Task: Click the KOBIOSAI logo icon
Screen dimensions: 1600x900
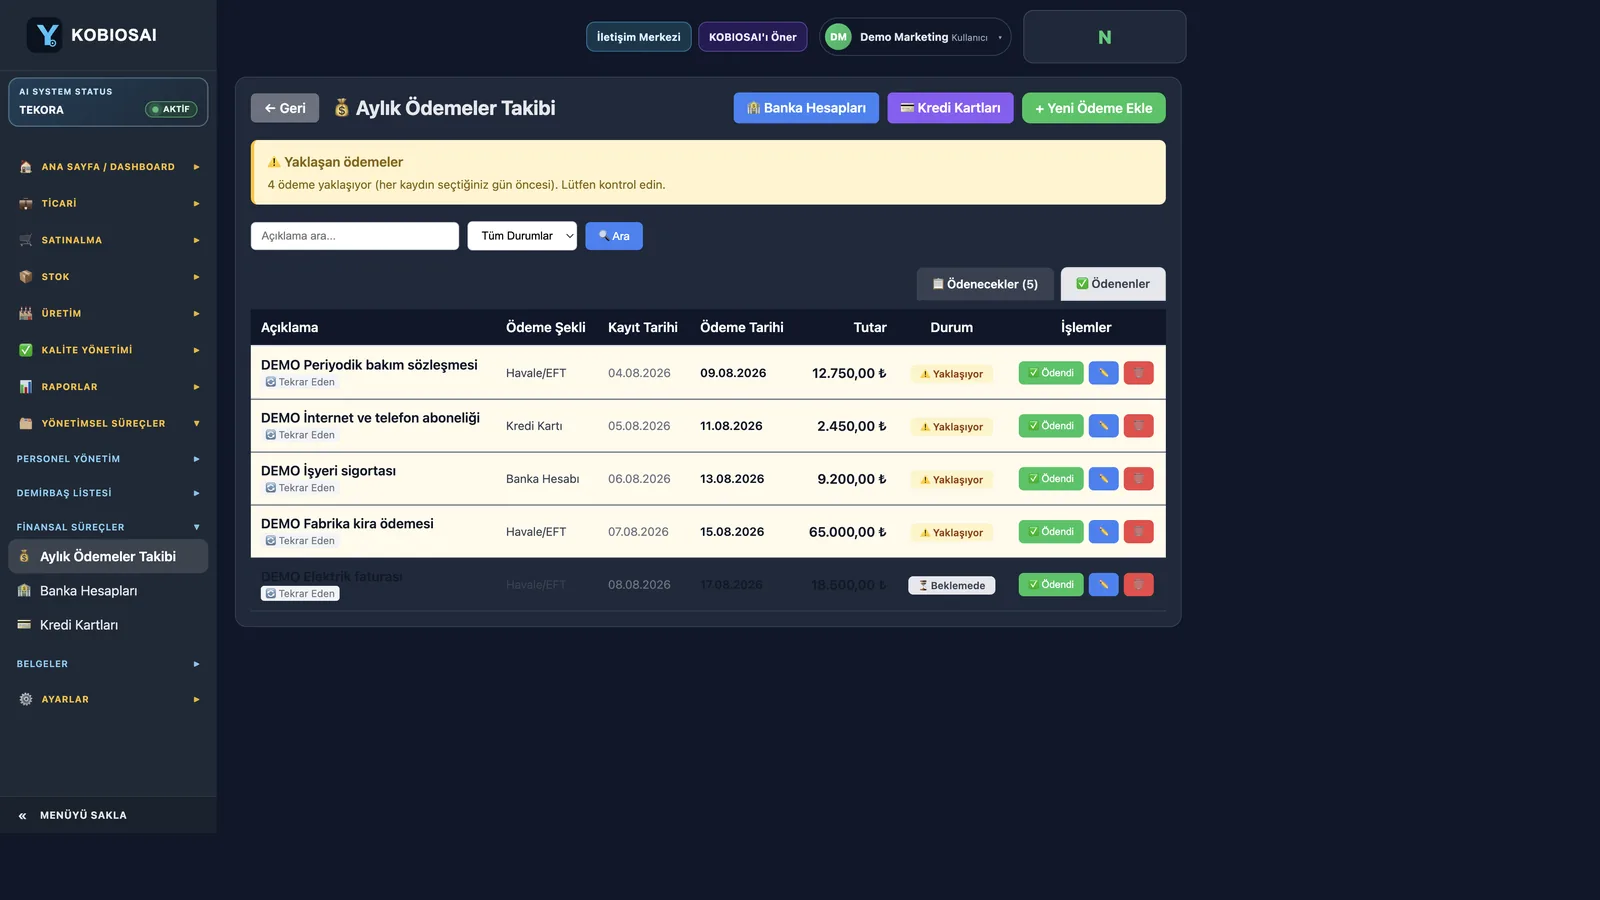Action: click(x=45, y=35)
